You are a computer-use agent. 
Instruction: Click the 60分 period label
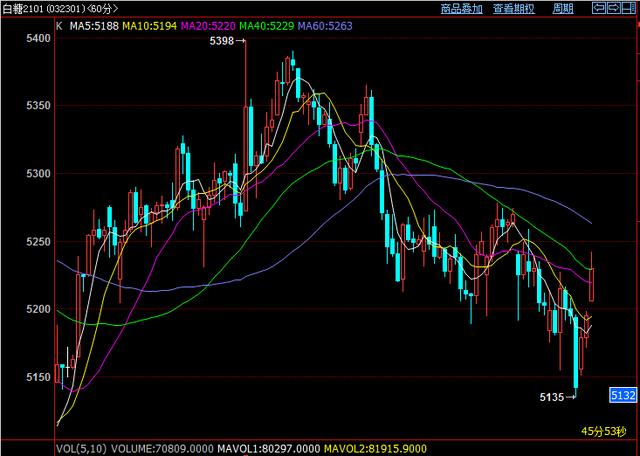tap(104, 8)
